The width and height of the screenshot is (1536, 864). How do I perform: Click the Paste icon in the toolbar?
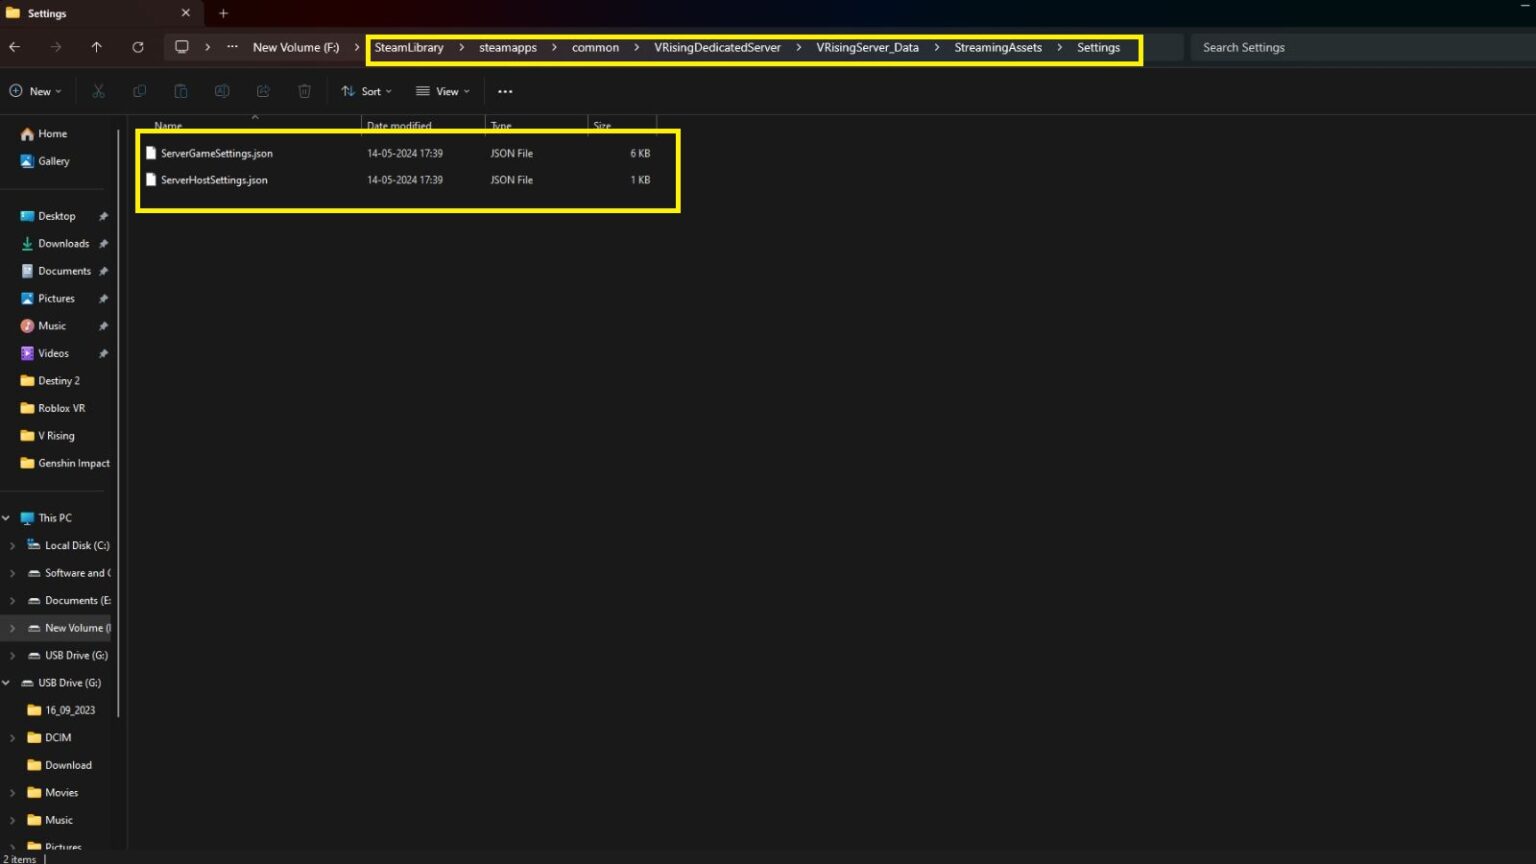pos(181,91)
